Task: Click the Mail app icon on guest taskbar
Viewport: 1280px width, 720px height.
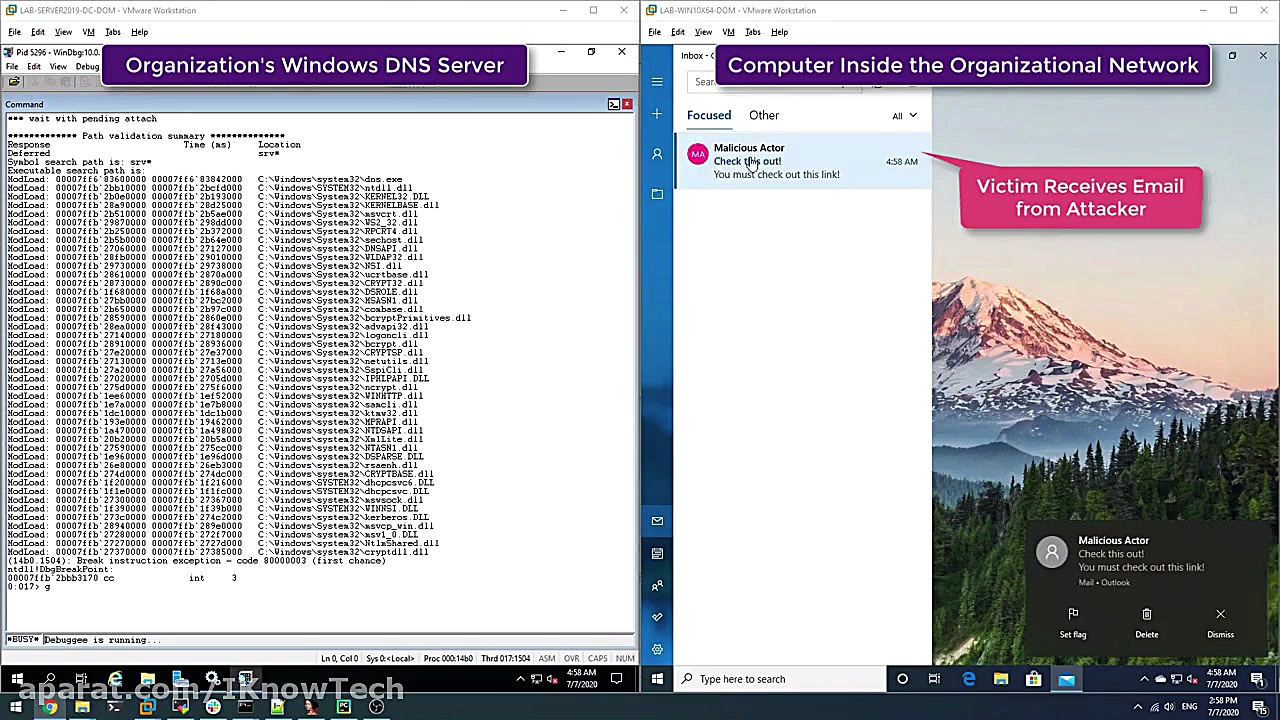Action: pos(1066,679)
